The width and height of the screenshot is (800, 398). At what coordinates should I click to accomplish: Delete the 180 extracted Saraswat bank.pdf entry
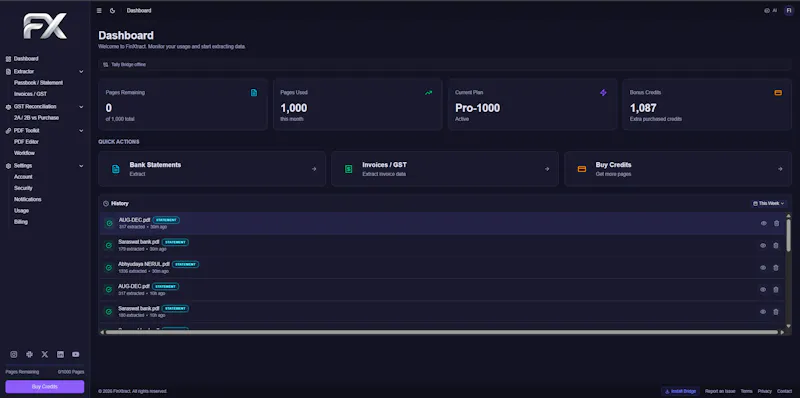tap(776, 312)
